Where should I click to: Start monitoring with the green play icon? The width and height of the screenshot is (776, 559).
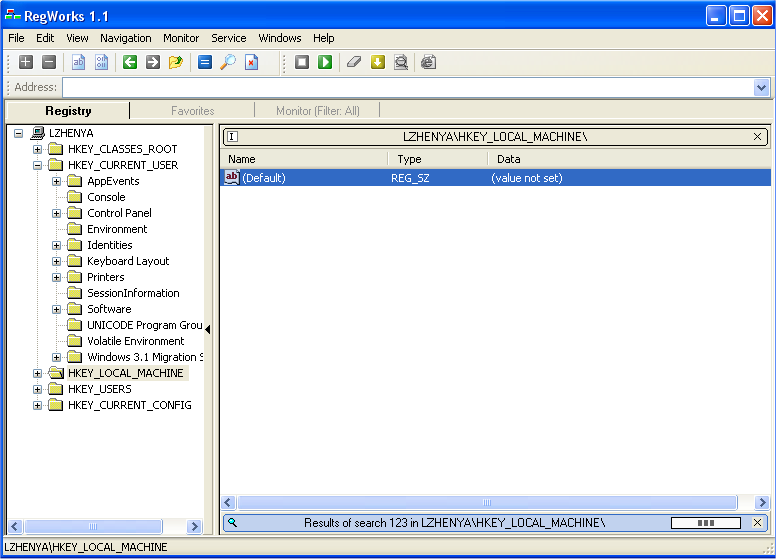tap(325, 62)
